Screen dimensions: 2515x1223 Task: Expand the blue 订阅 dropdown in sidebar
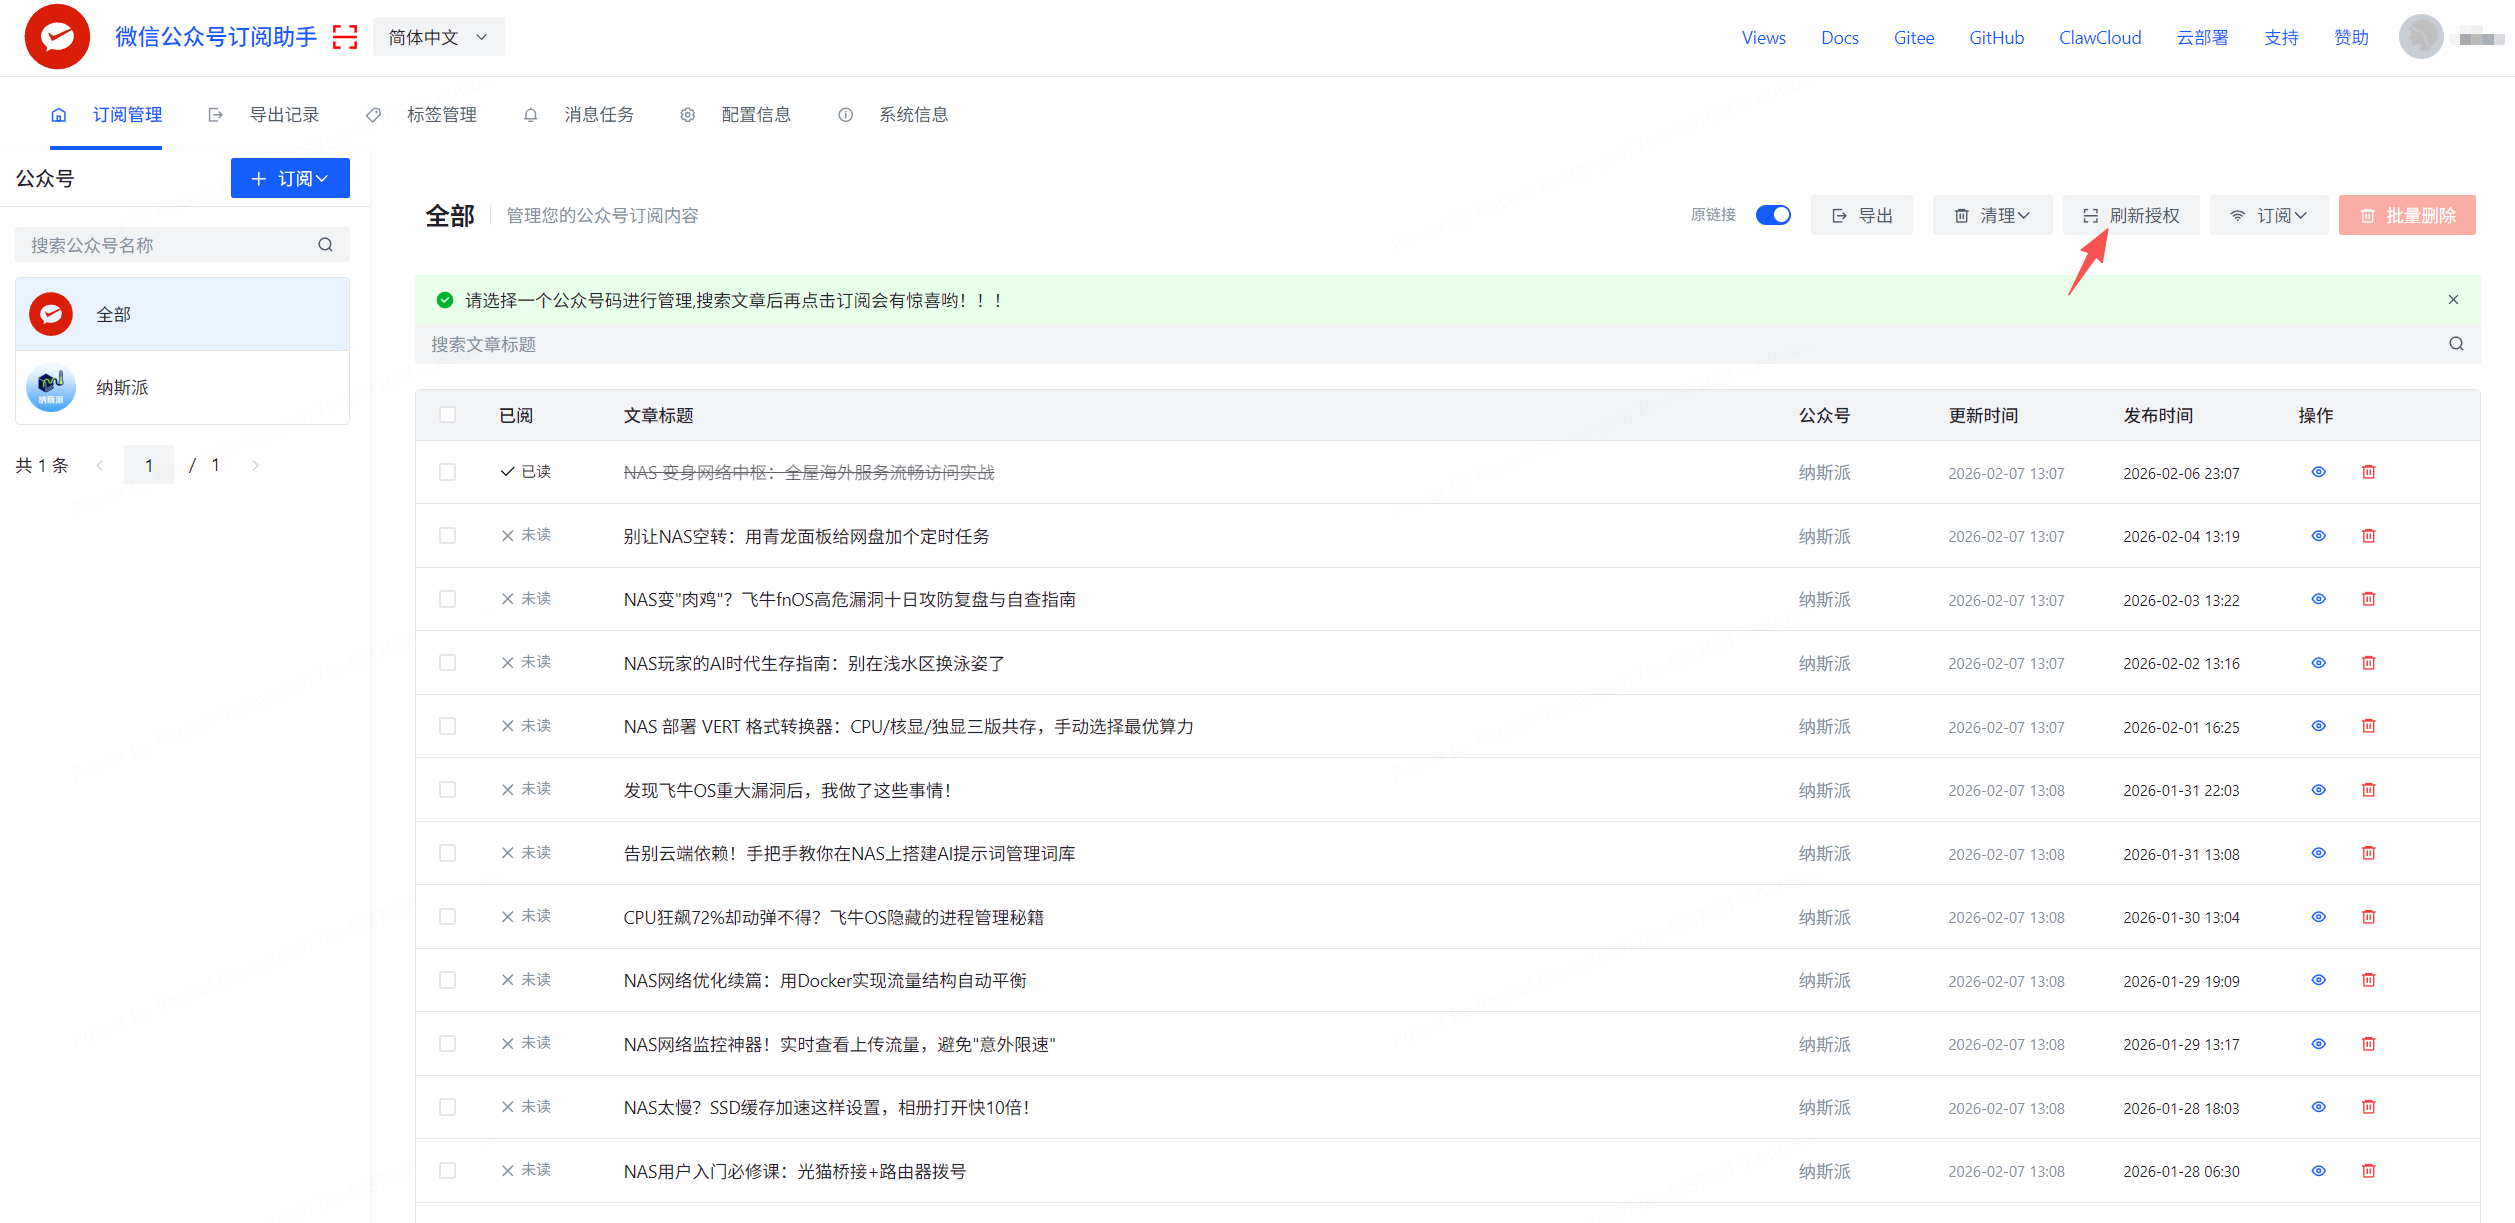click(290, 178)
